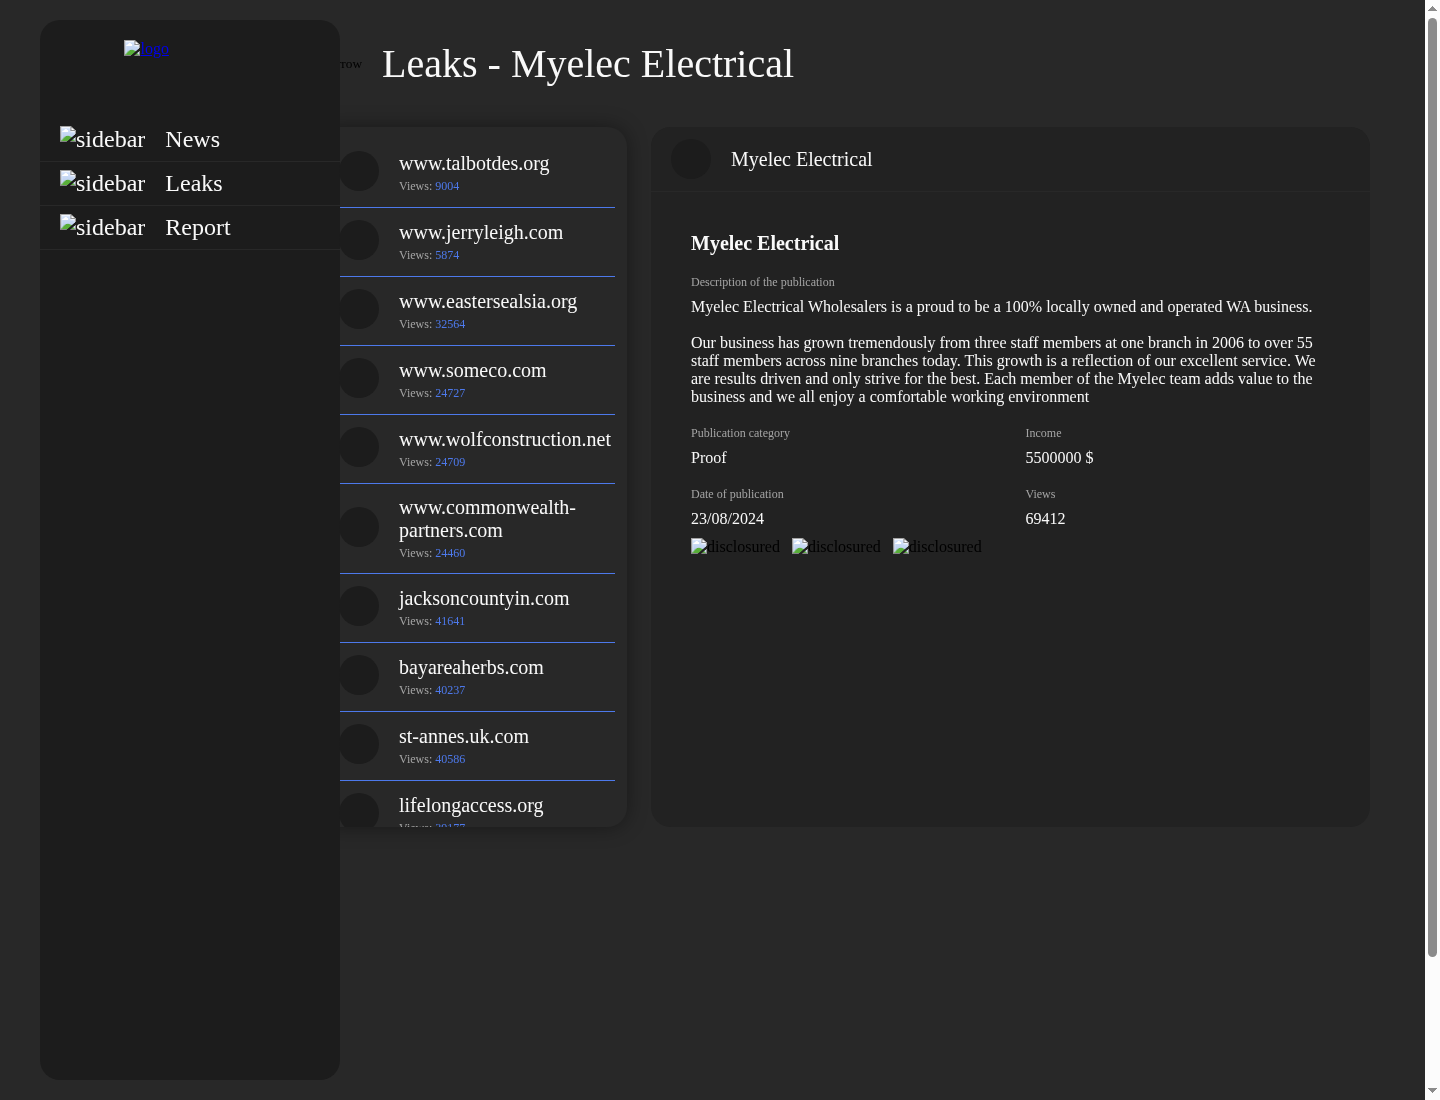Click the views count 41641
Image resolution: width=1440 pixels, height=1100 pixels.
point(450,621)
